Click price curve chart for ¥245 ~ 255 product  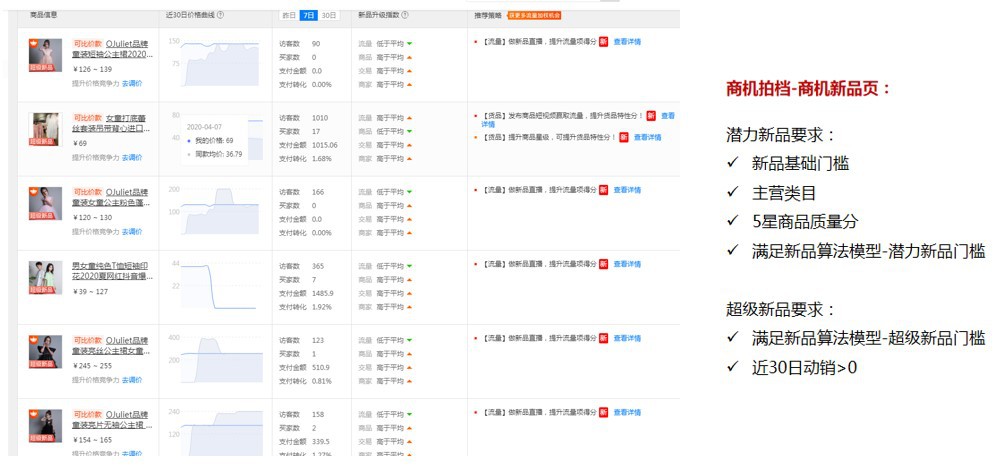pyautogui.click(x=215, y=359)
